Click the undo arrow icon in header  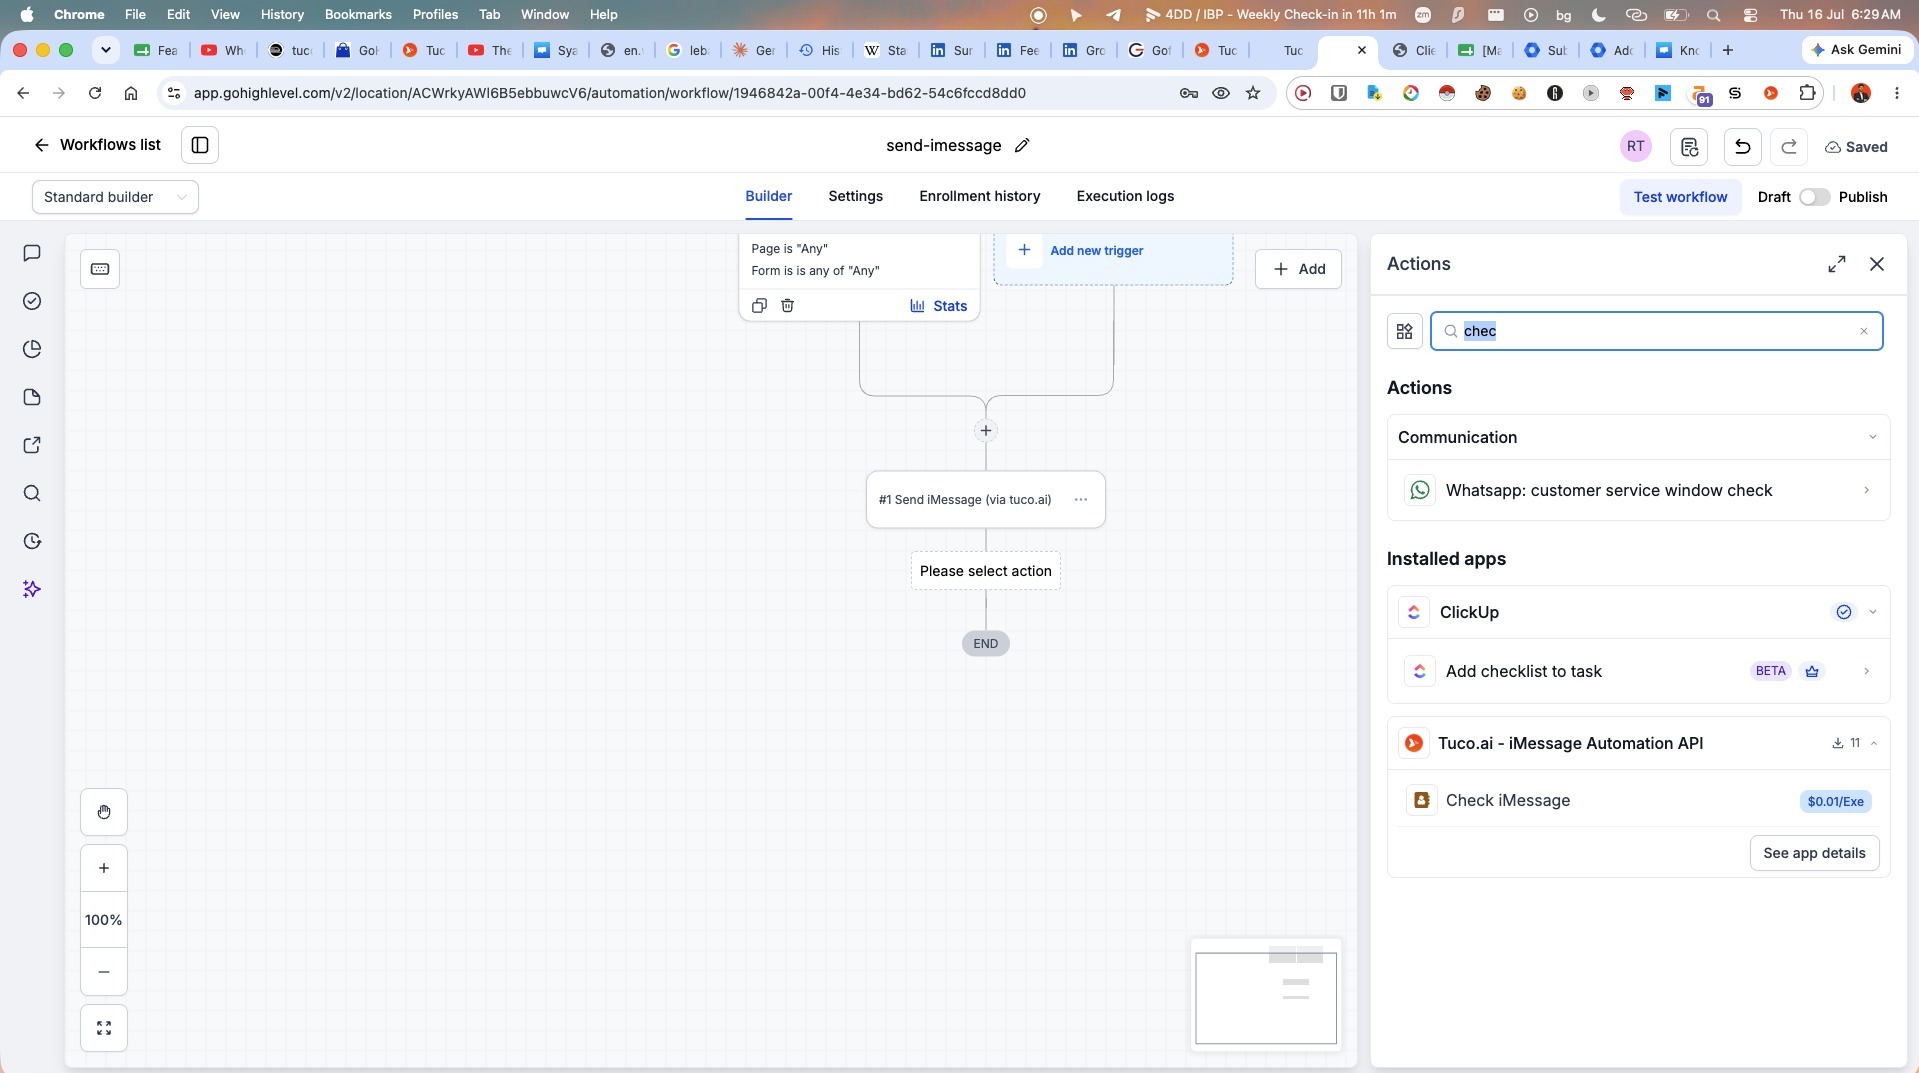(1742, 146)
